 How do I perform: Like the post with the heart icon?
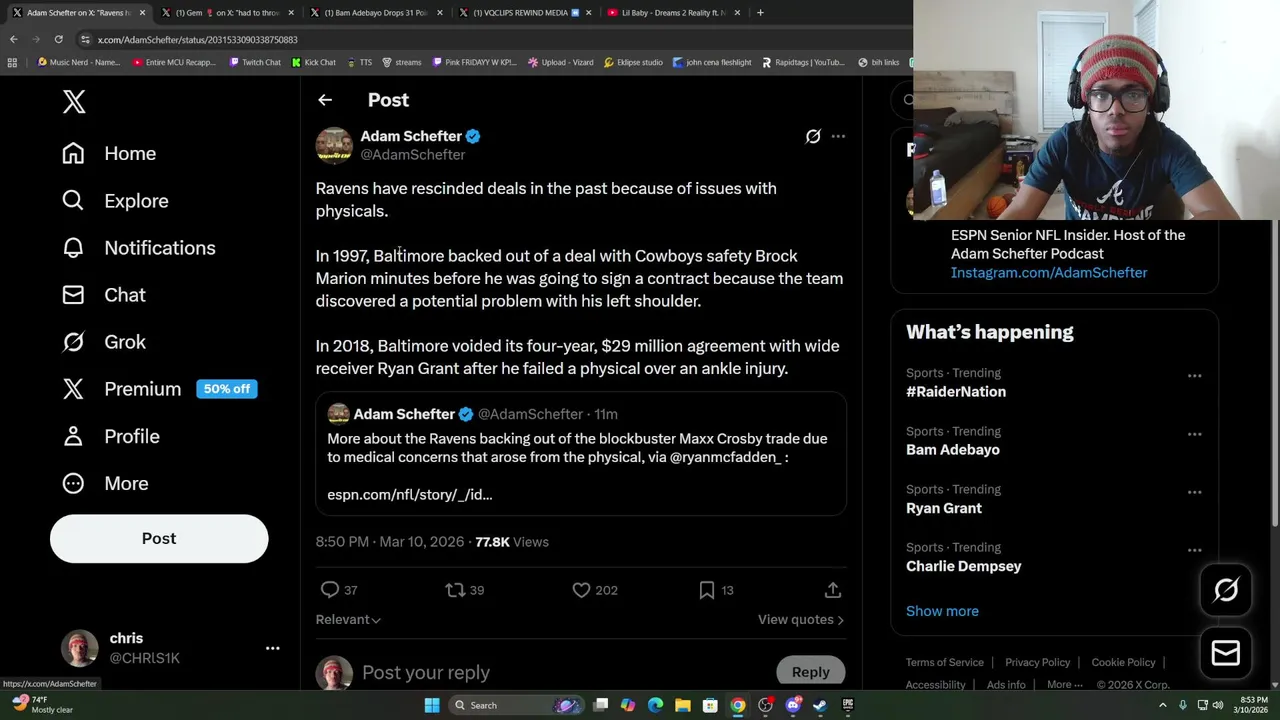pos(581,590)
